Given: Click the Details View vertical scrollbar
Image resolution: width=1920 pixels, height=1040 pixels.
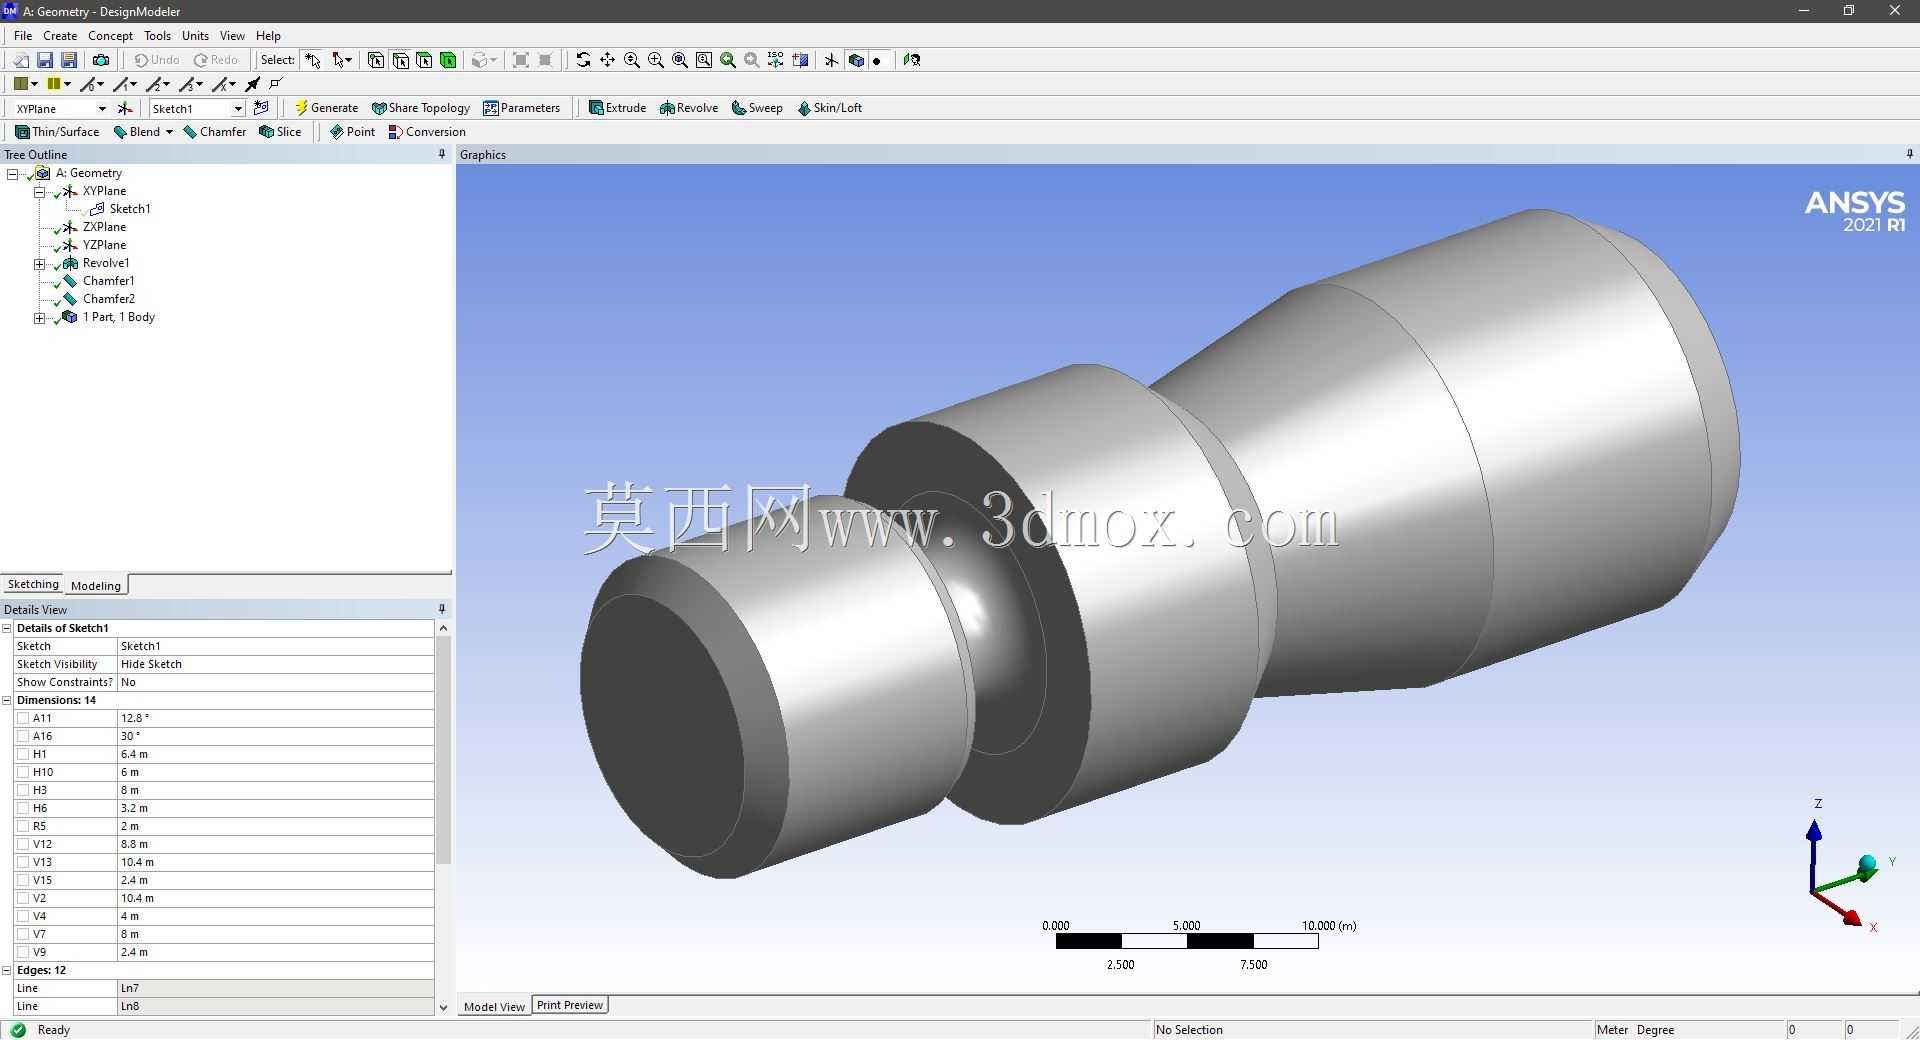Looking at the screenshot, I should tap(443, 750).
